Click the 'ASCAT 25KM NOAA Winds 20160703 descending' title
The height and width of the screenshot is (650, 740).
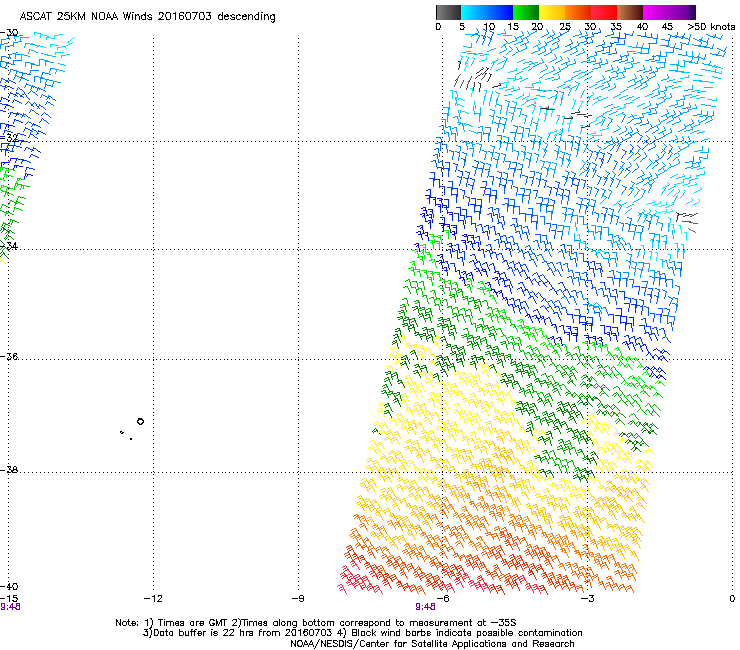pyautogui.click(x=148, y=17)
